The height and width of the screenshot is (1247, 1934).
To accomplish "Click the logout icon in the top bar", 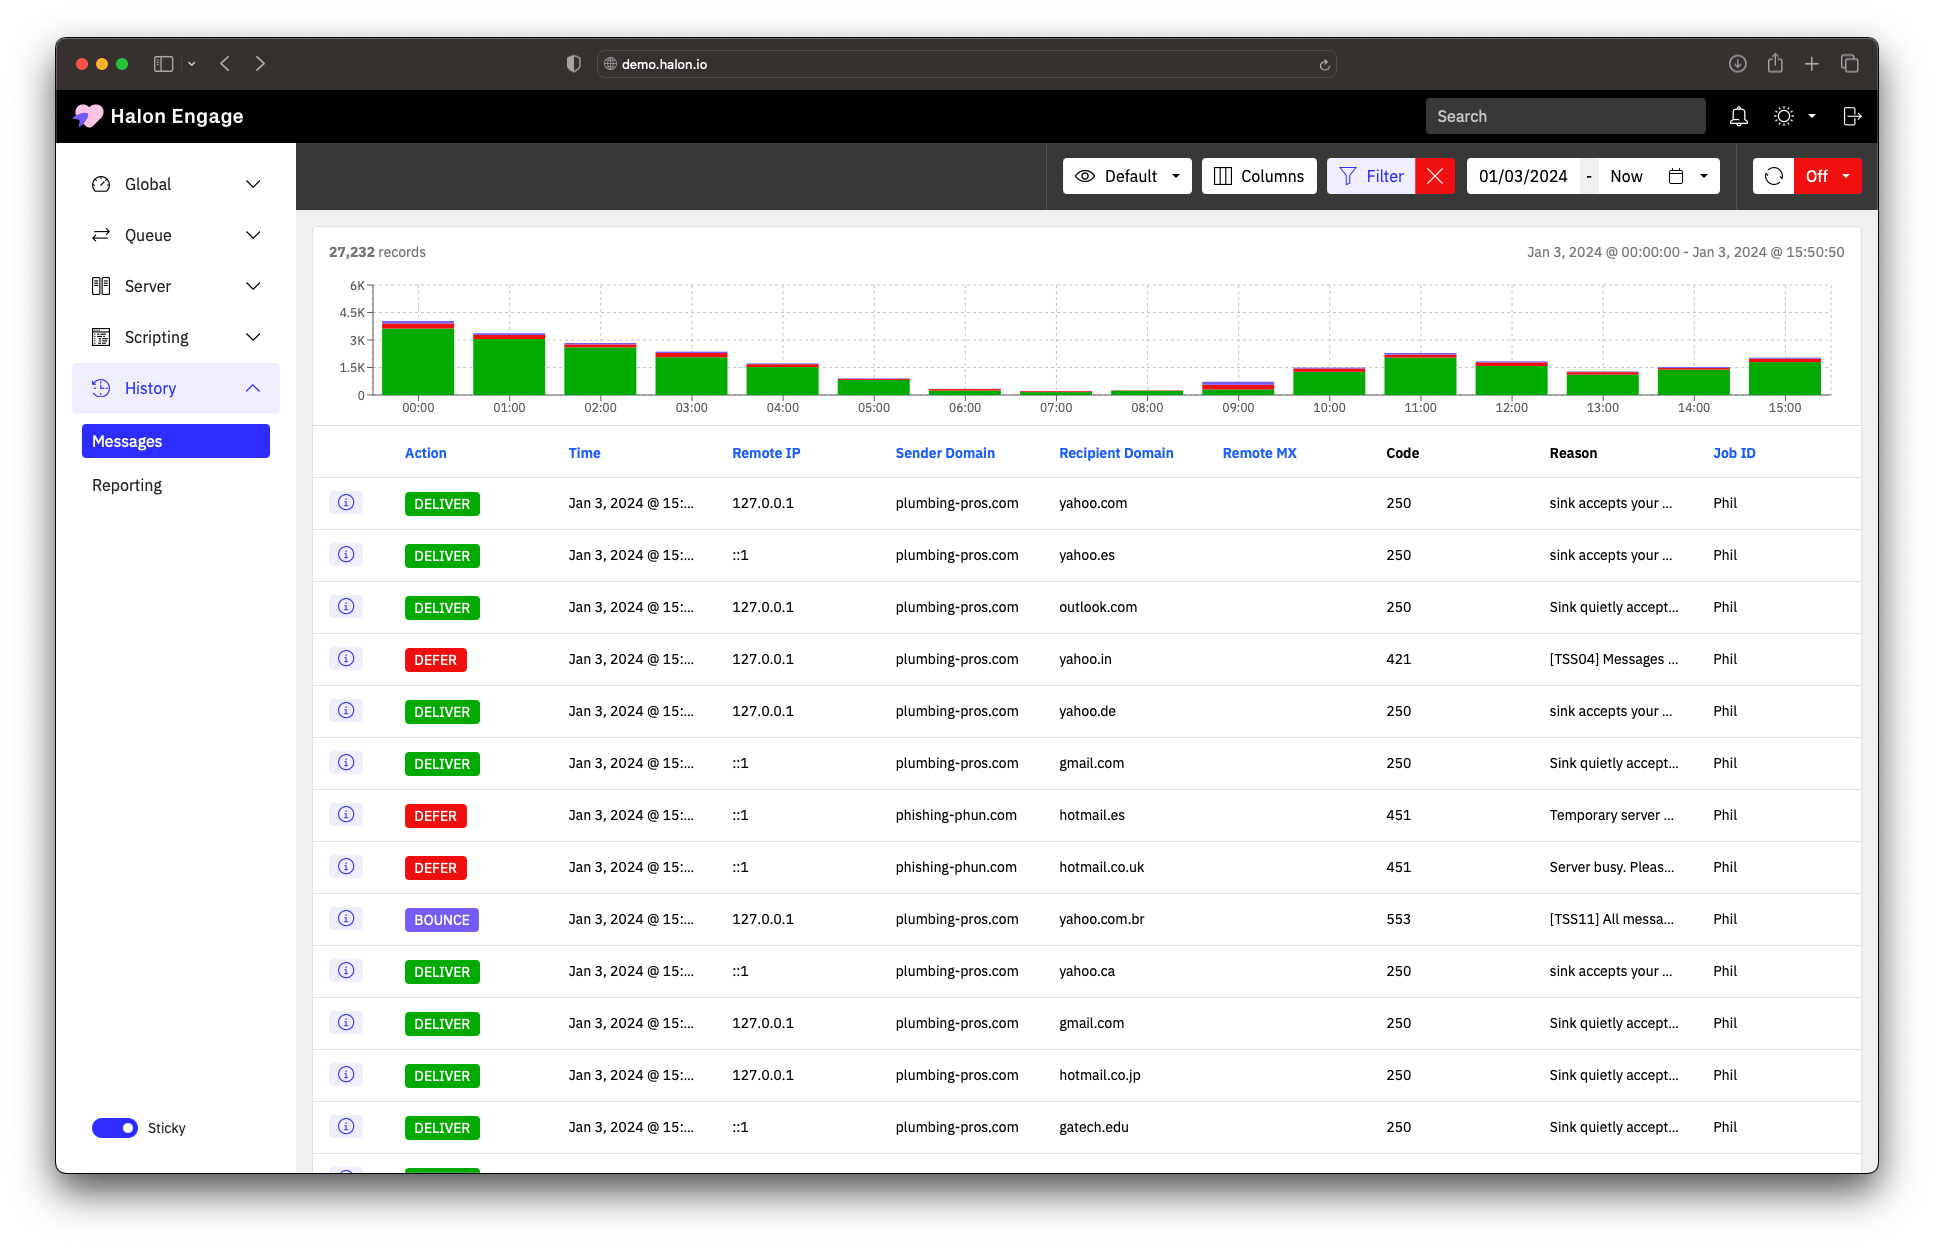I will click(1852, 116).
